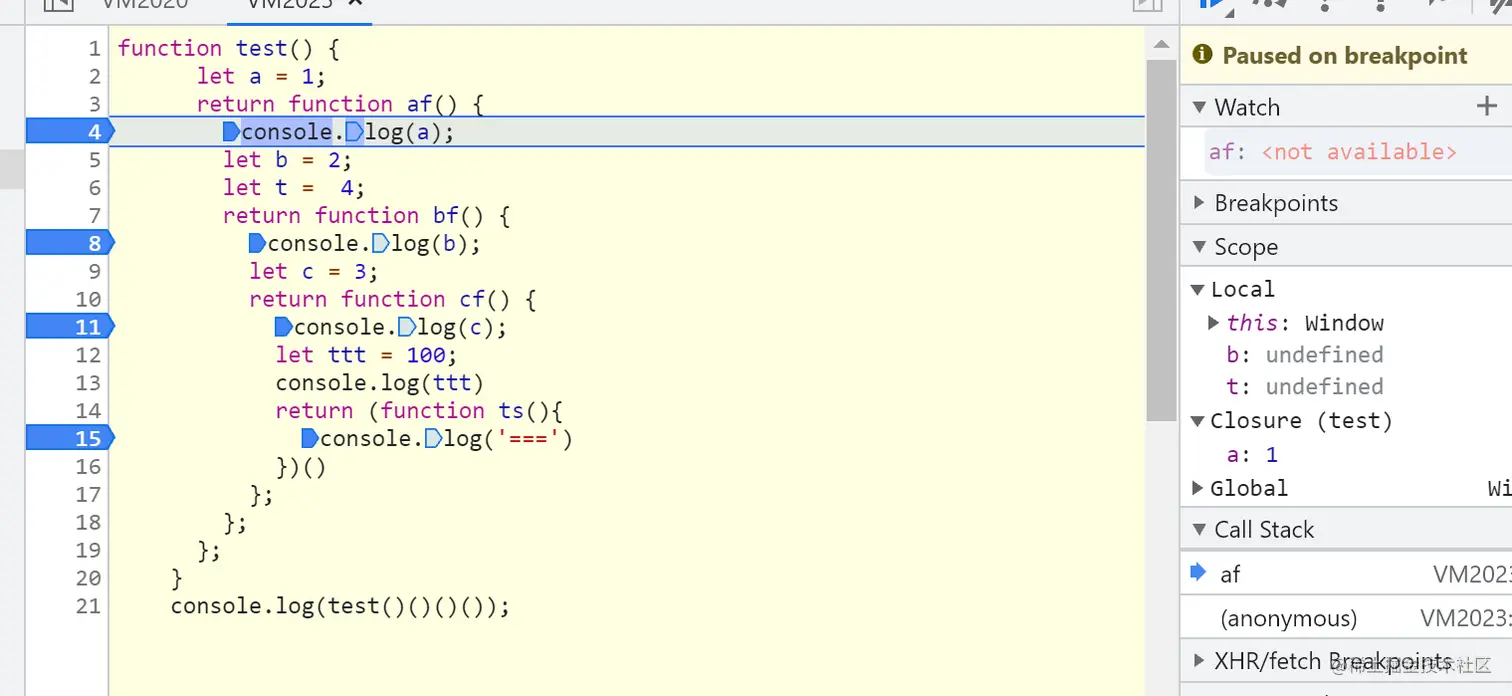Screen dimensions: 1512x696
Task: Remove the breakpoint on line 11 gutter
Action: point(70,327)
